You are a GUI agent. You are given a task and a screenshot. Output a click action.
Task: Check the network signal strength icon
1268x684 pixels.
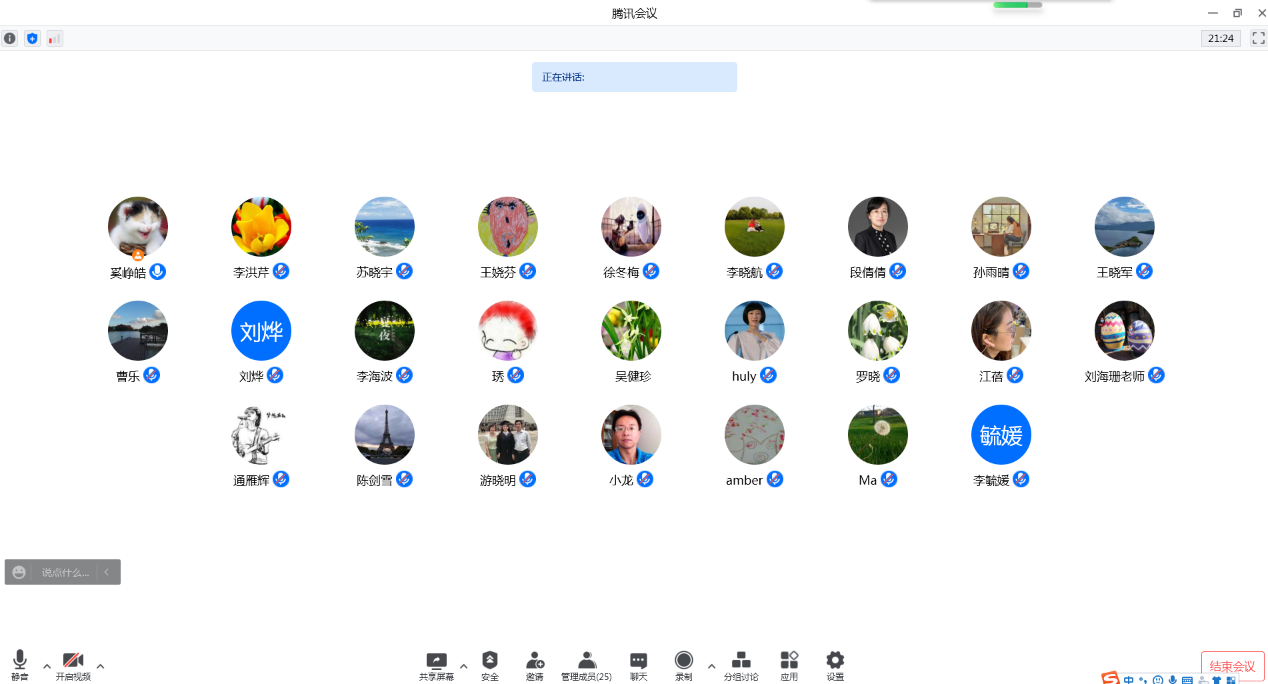(54, 38)
